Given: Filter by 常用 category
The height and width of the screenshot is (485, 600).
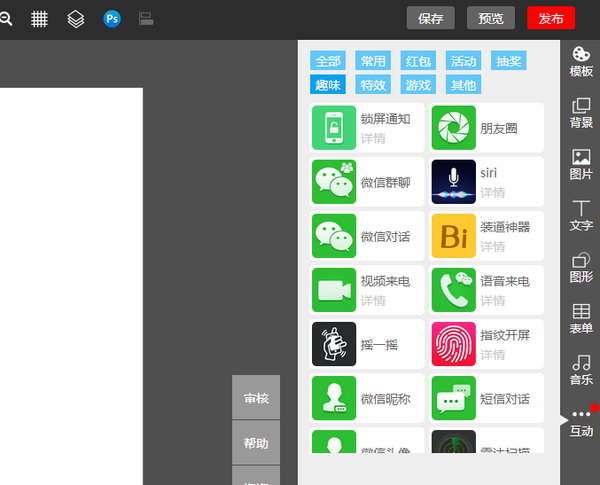Looking at the screenshot, I should click(373, 60).
